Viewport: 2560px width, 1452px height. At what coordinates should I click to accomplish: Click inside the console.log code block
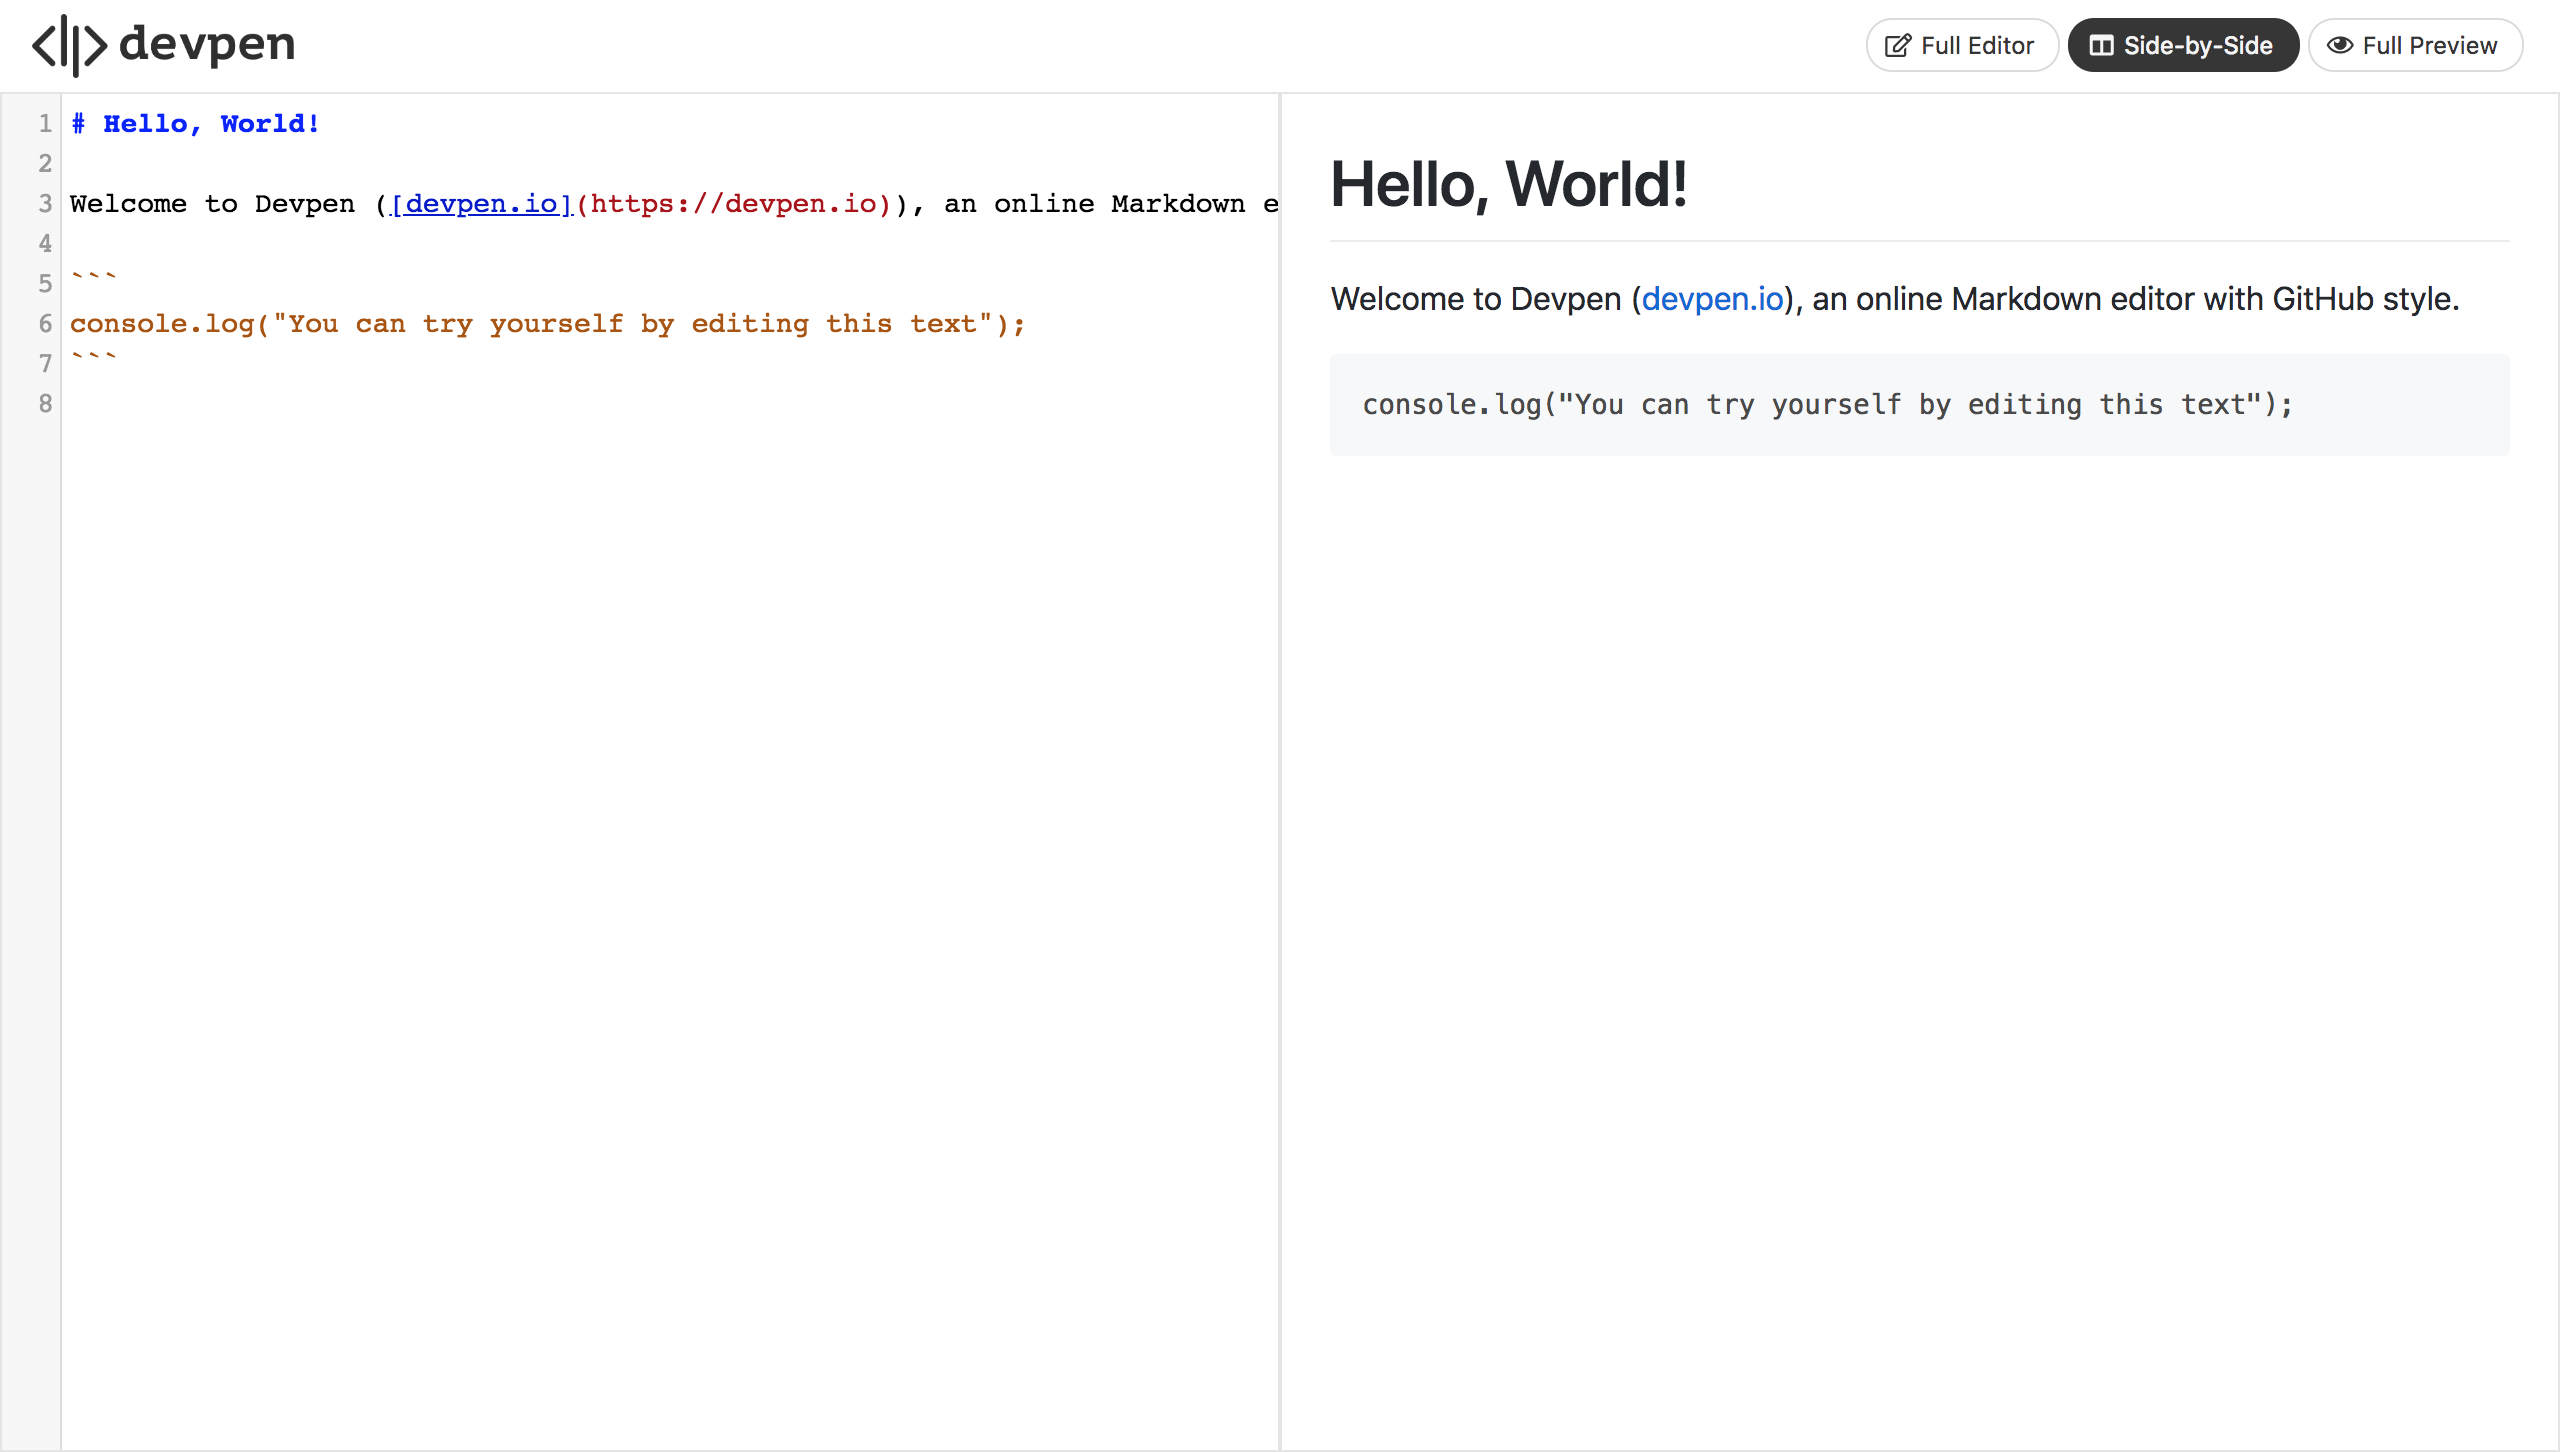(x=1828, y=404)
